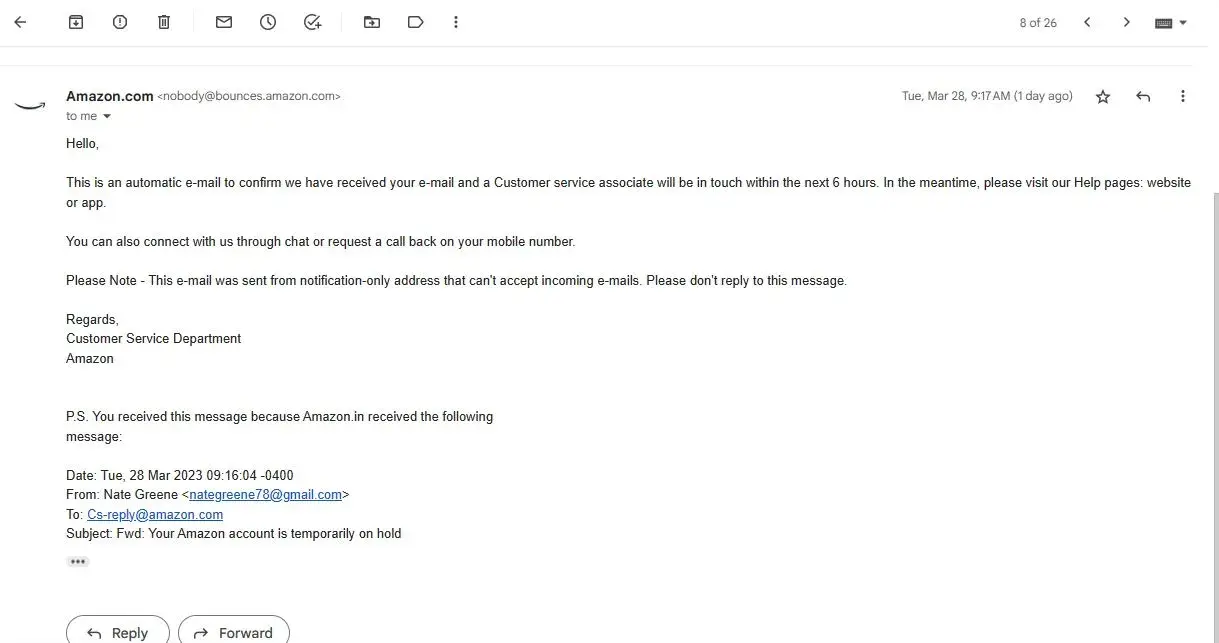Go back to the inbox list
This screenshot has width=1219, height=643.
click(20, 22)
